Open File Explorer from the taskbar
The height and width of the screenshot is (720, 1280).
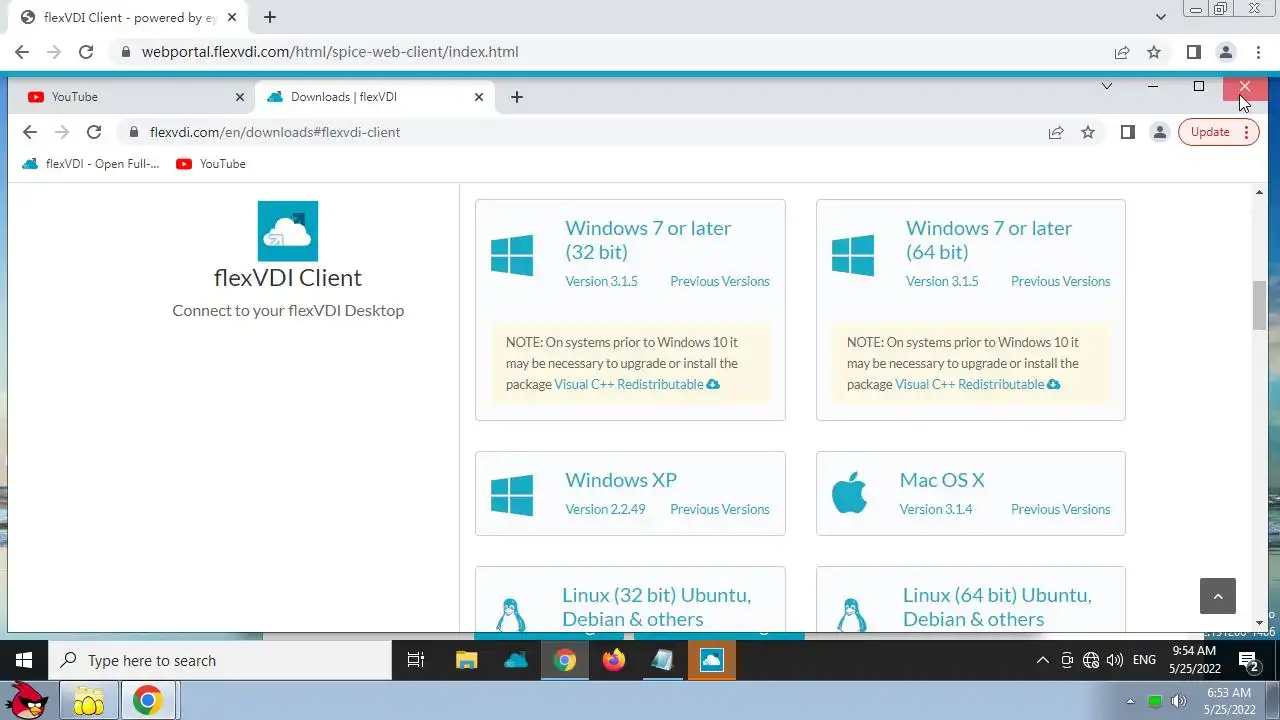pyautogui.click(x=467, y=660)
